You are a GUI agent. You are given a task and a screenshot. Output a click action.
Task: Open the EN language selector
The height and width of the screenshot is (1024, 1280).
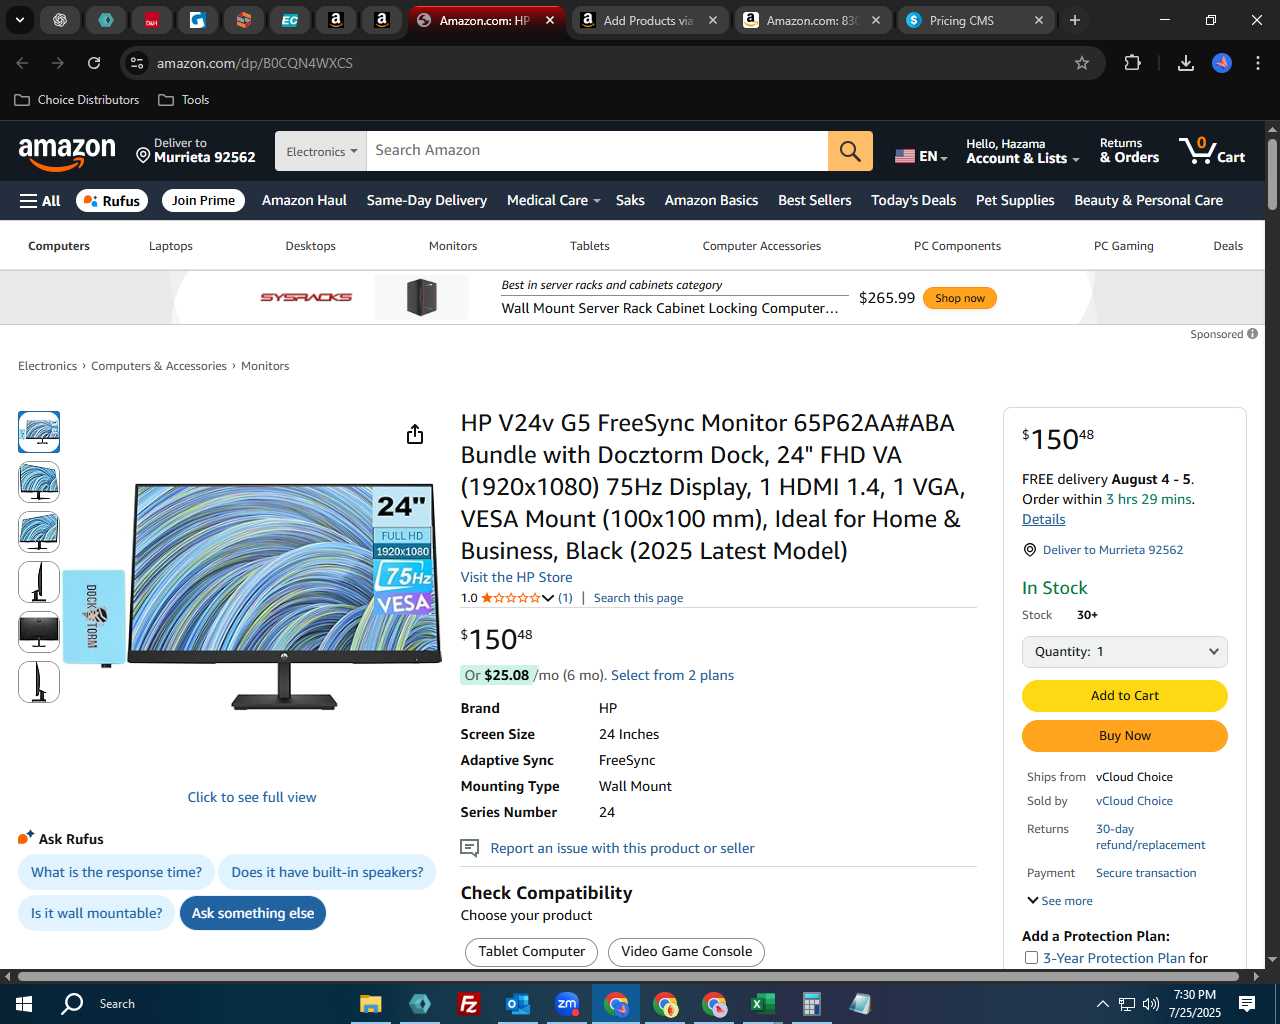click(921, 156)
